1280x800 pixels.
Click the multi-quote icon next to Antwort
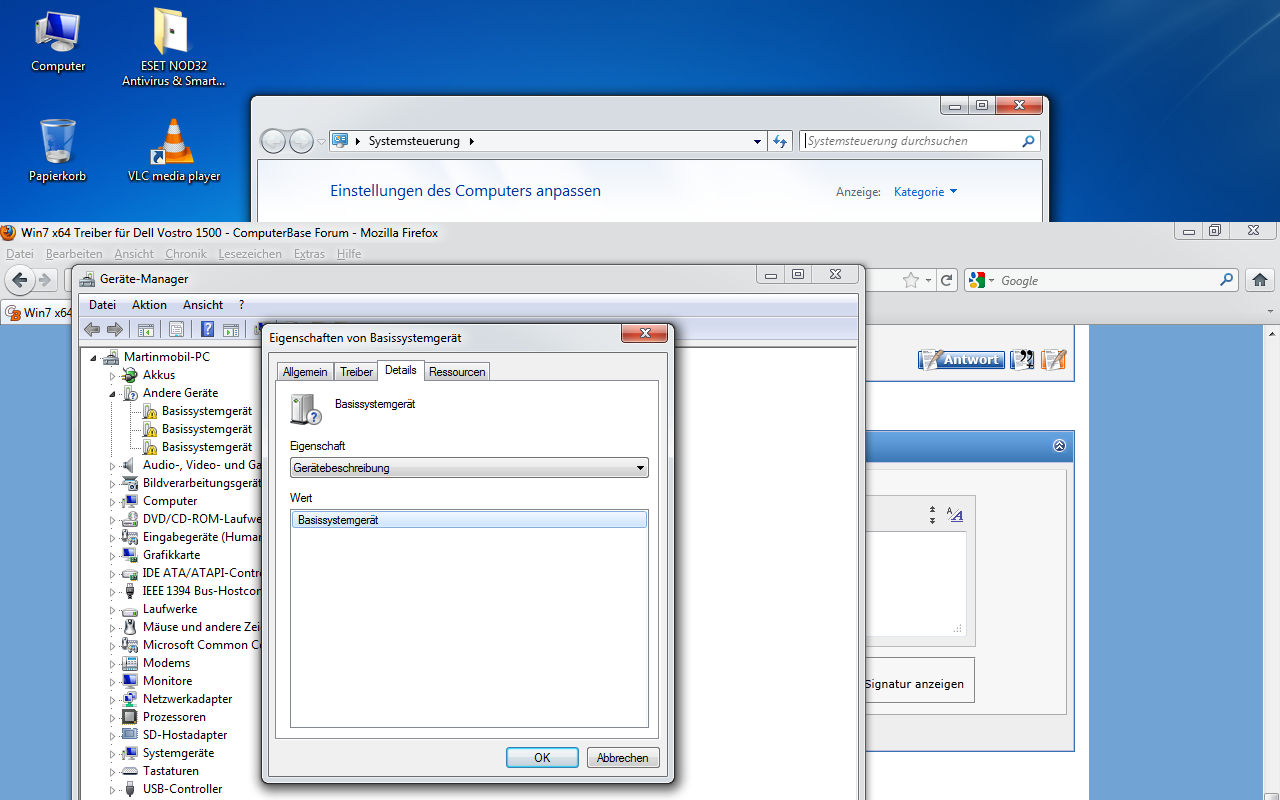click(1022, 360)
